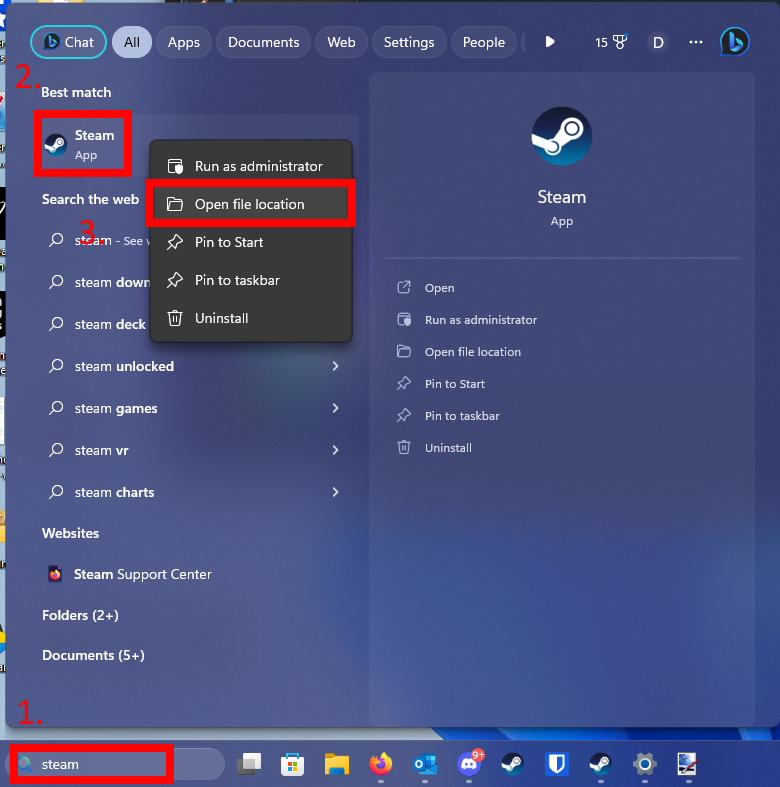Open Microsoft Store from the taskbar
This screenshot has height=787, width=780.
click(x=293, y=764)
